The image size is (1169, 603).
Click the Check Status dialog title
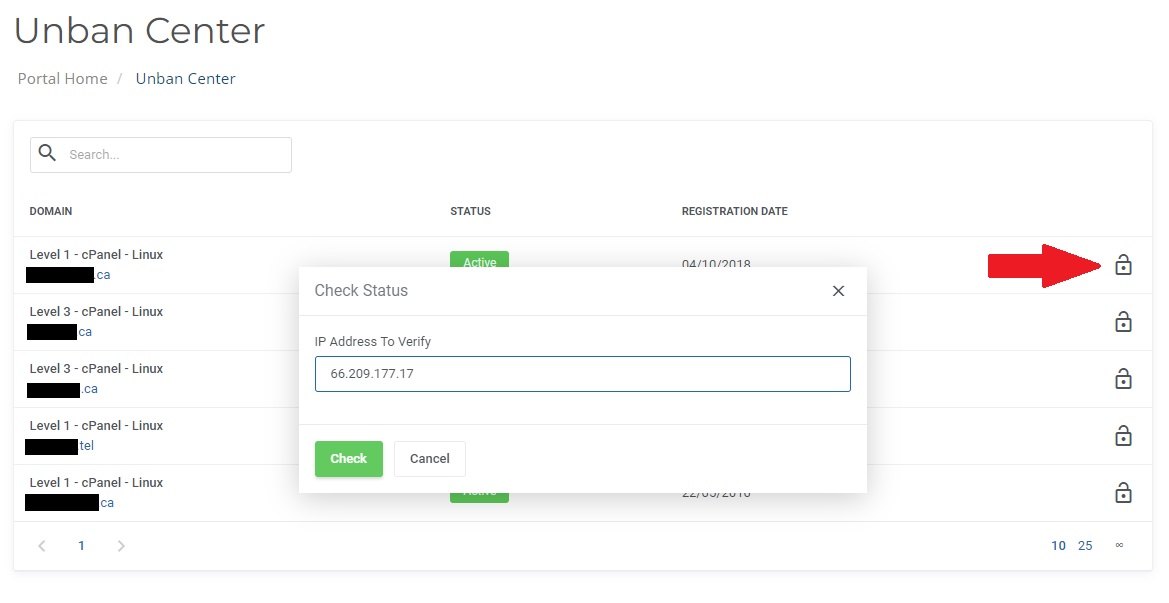[361, 291]
